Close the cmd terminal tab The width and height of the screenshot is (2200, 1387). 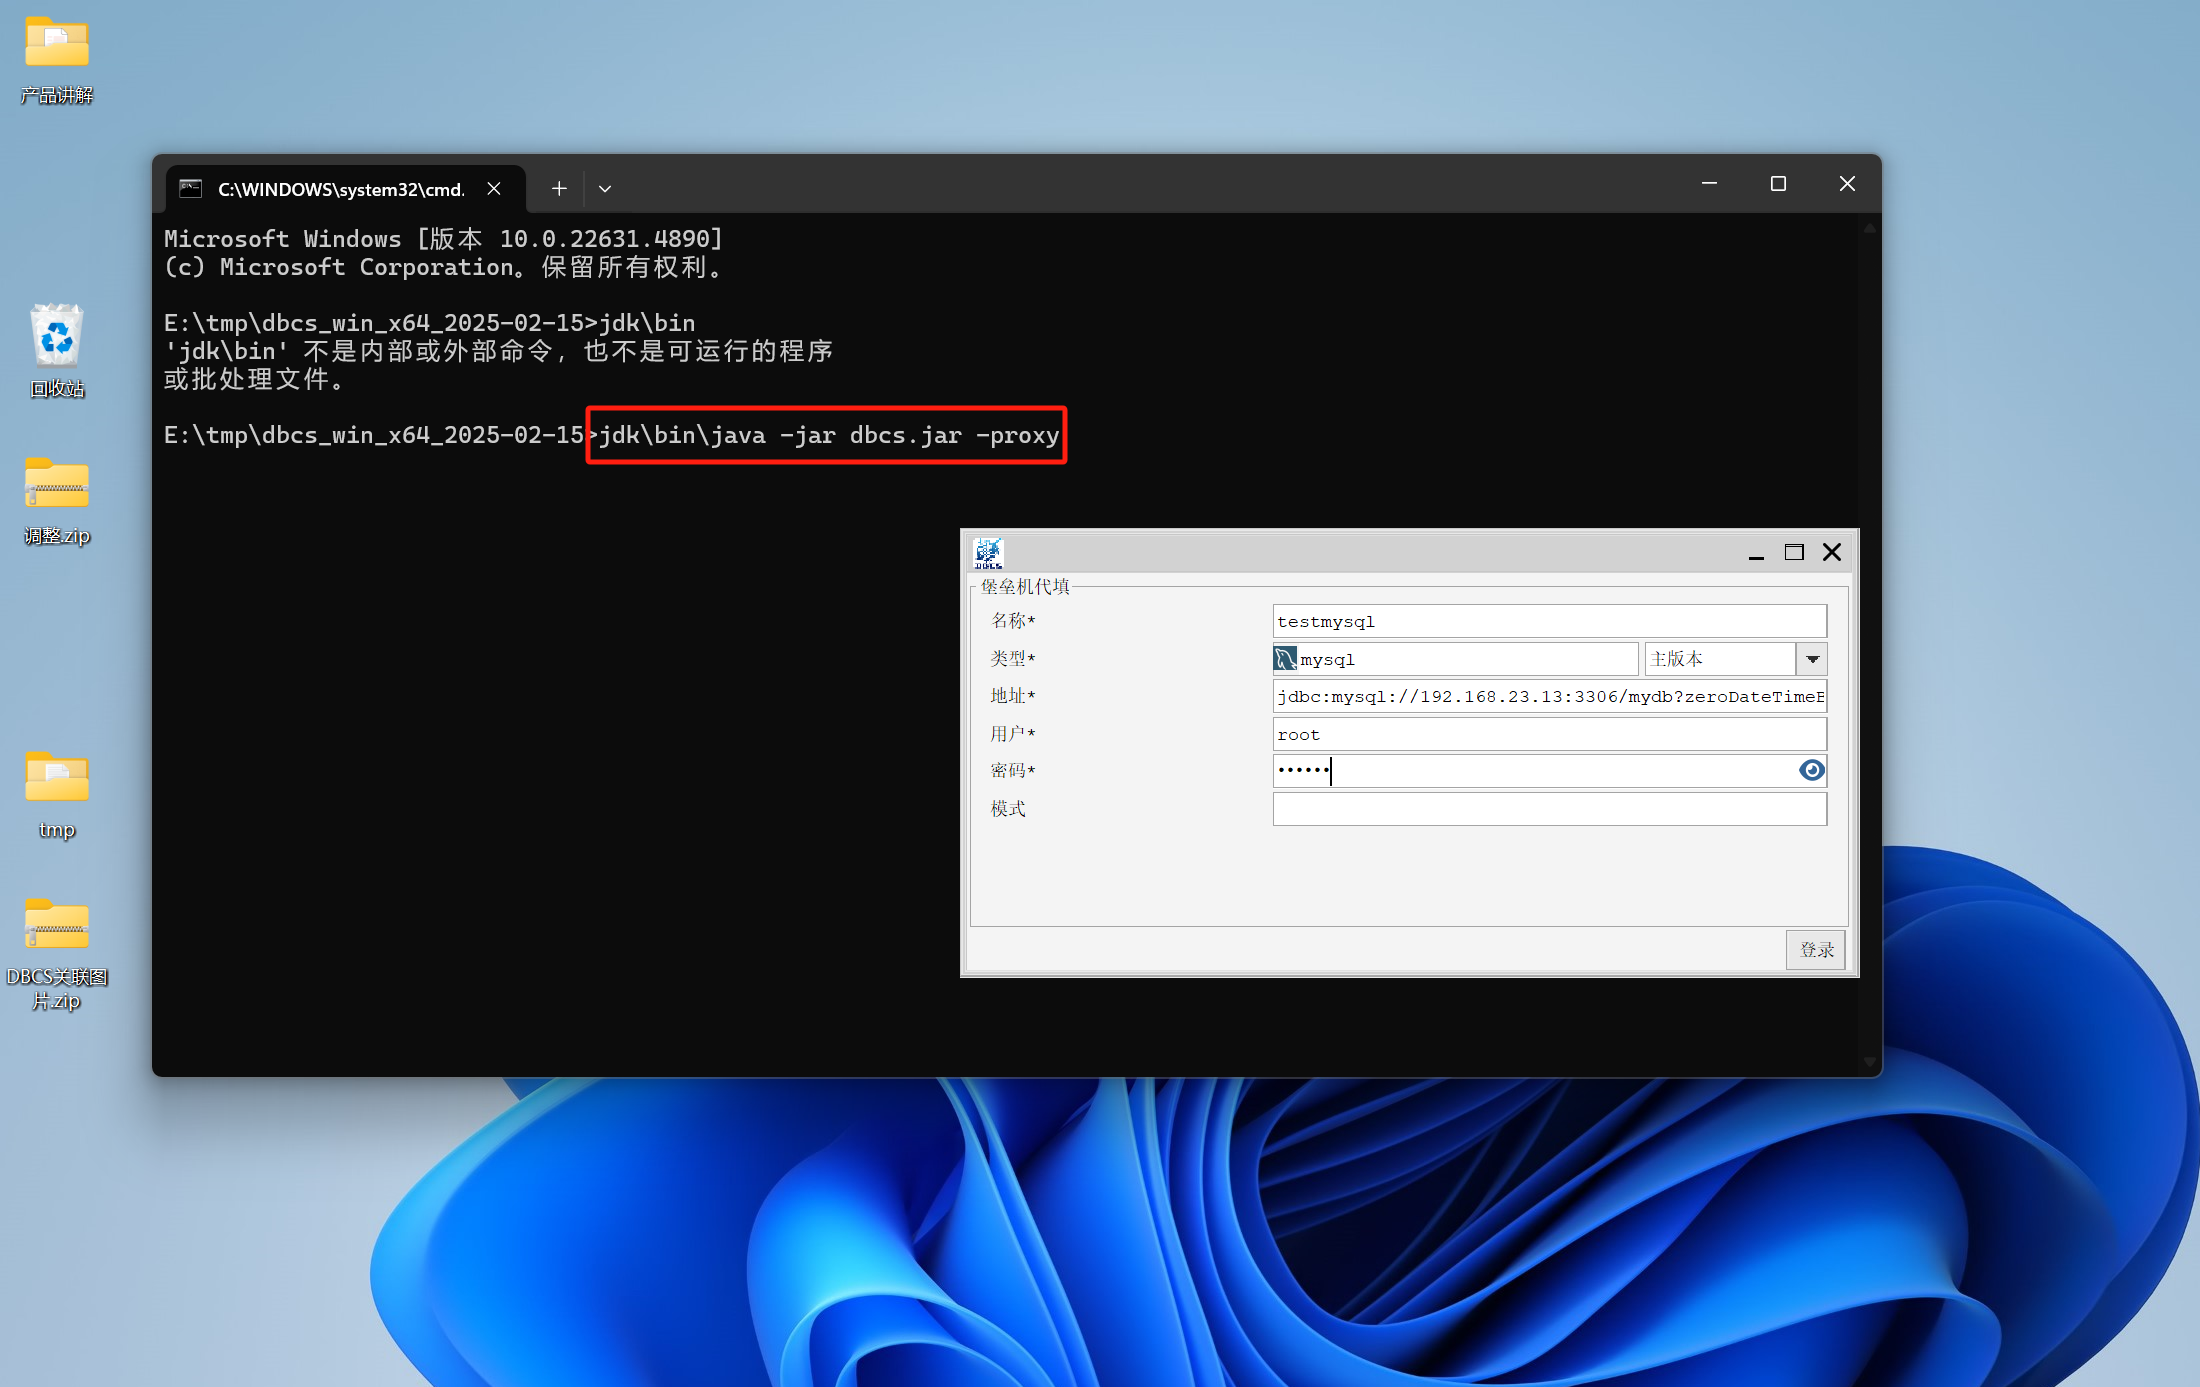click(494, 188)
